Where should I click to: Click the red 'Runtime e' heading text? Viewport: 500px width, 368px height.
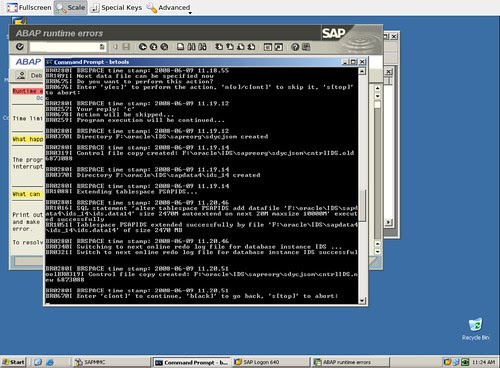tap(28, 91)
